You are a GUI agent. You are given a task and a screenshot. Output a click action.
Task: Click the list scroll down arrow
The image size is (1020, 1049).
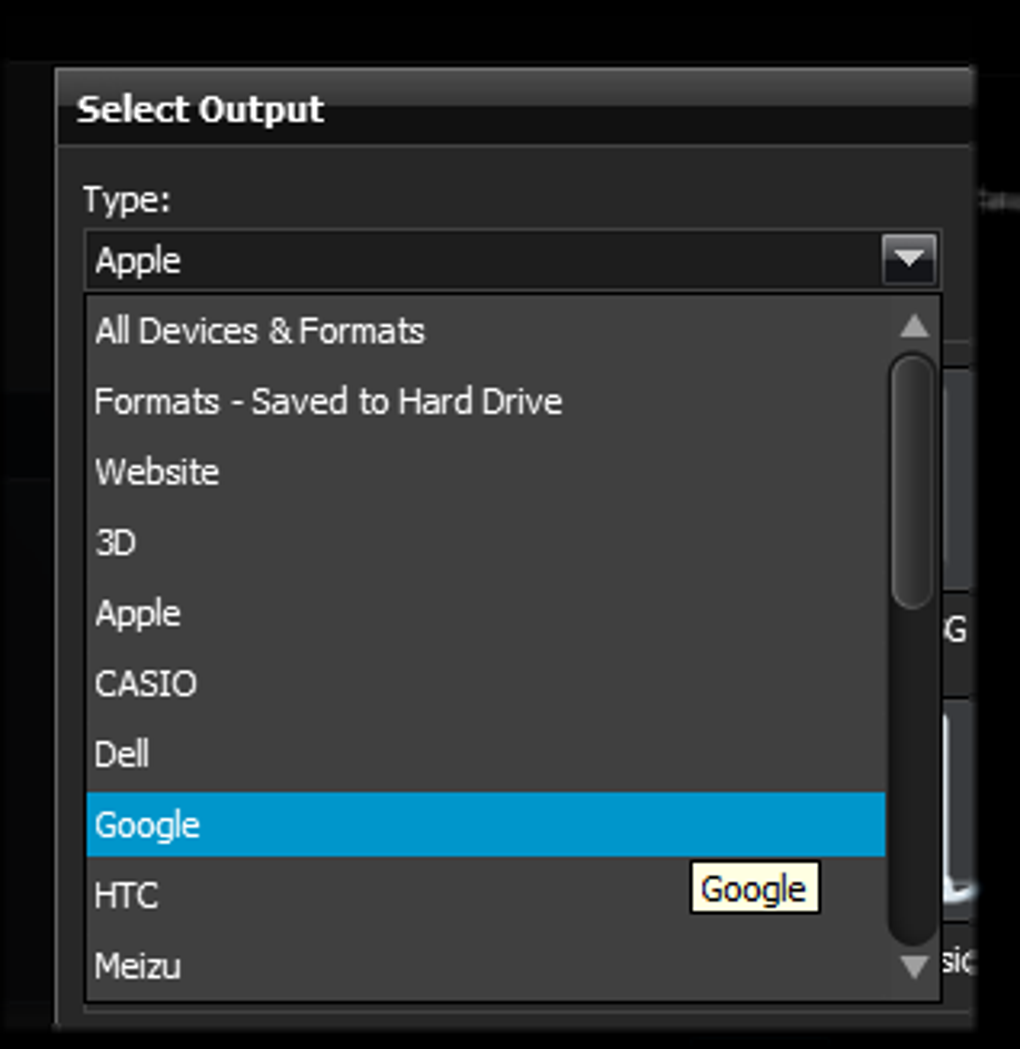click(x=914, y=967)
